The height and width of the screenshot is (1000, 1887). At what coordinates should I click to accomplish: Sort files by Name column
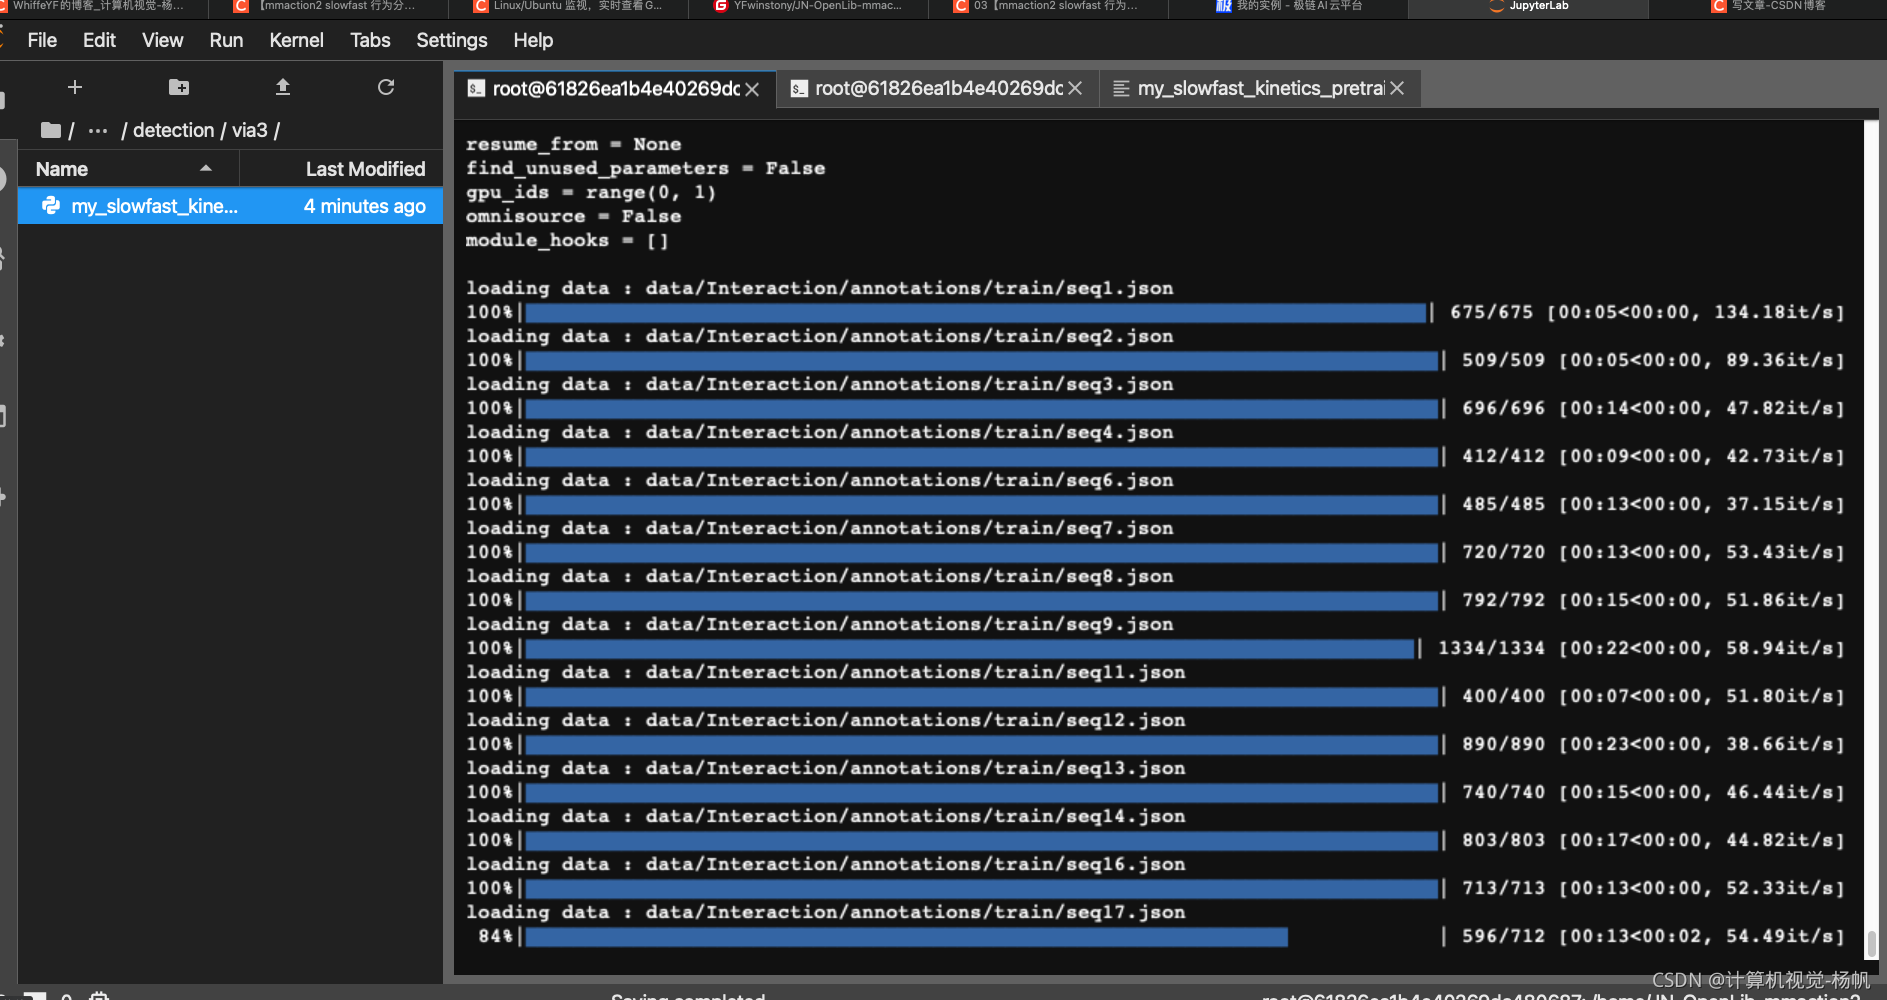128,169
